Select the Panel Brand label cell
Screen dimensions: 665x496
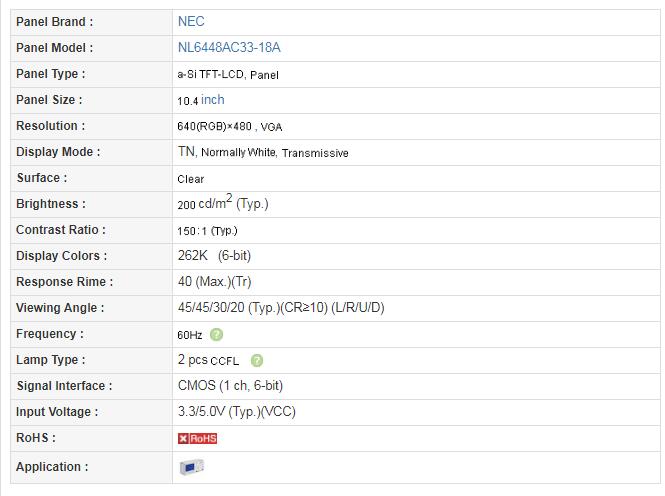tap(92, 22)
